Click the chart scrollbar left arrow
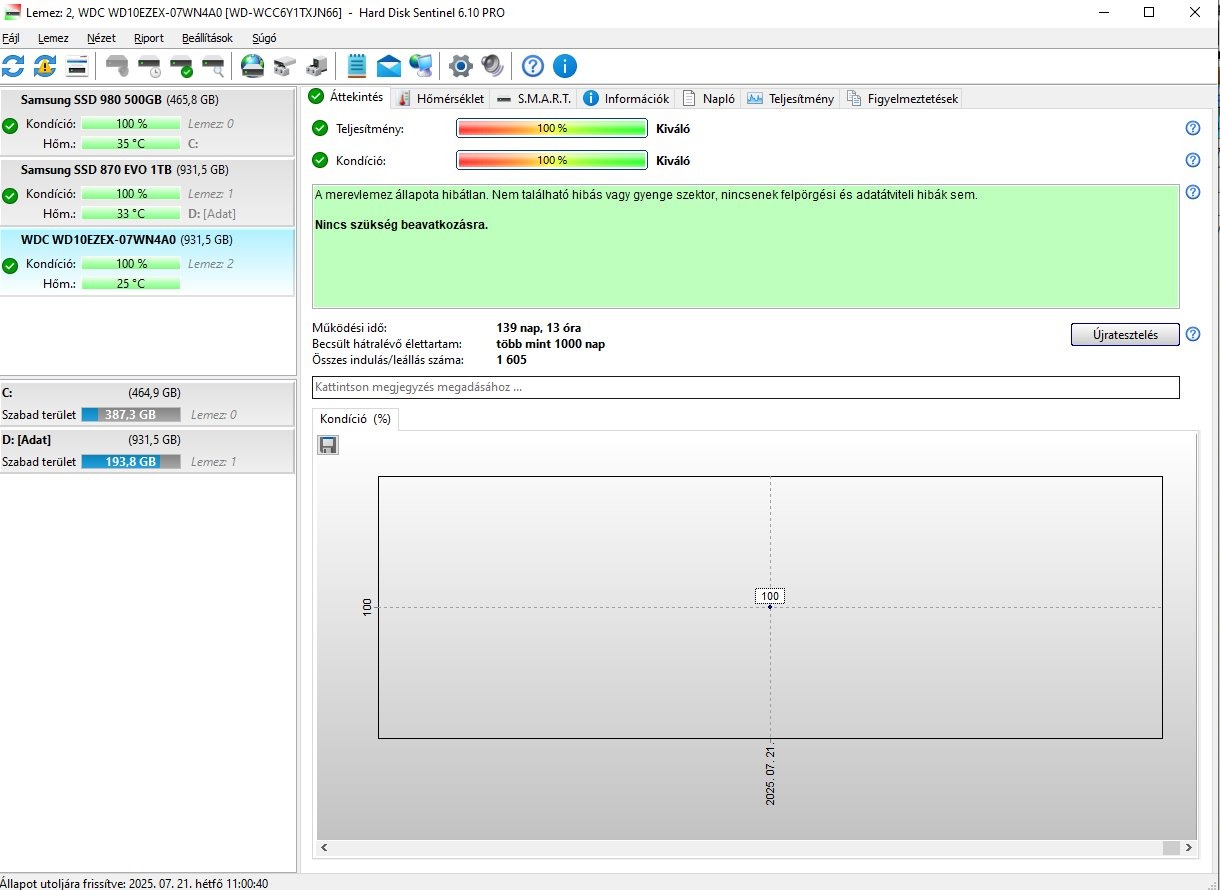1220x890 pixels. (323, 847)
